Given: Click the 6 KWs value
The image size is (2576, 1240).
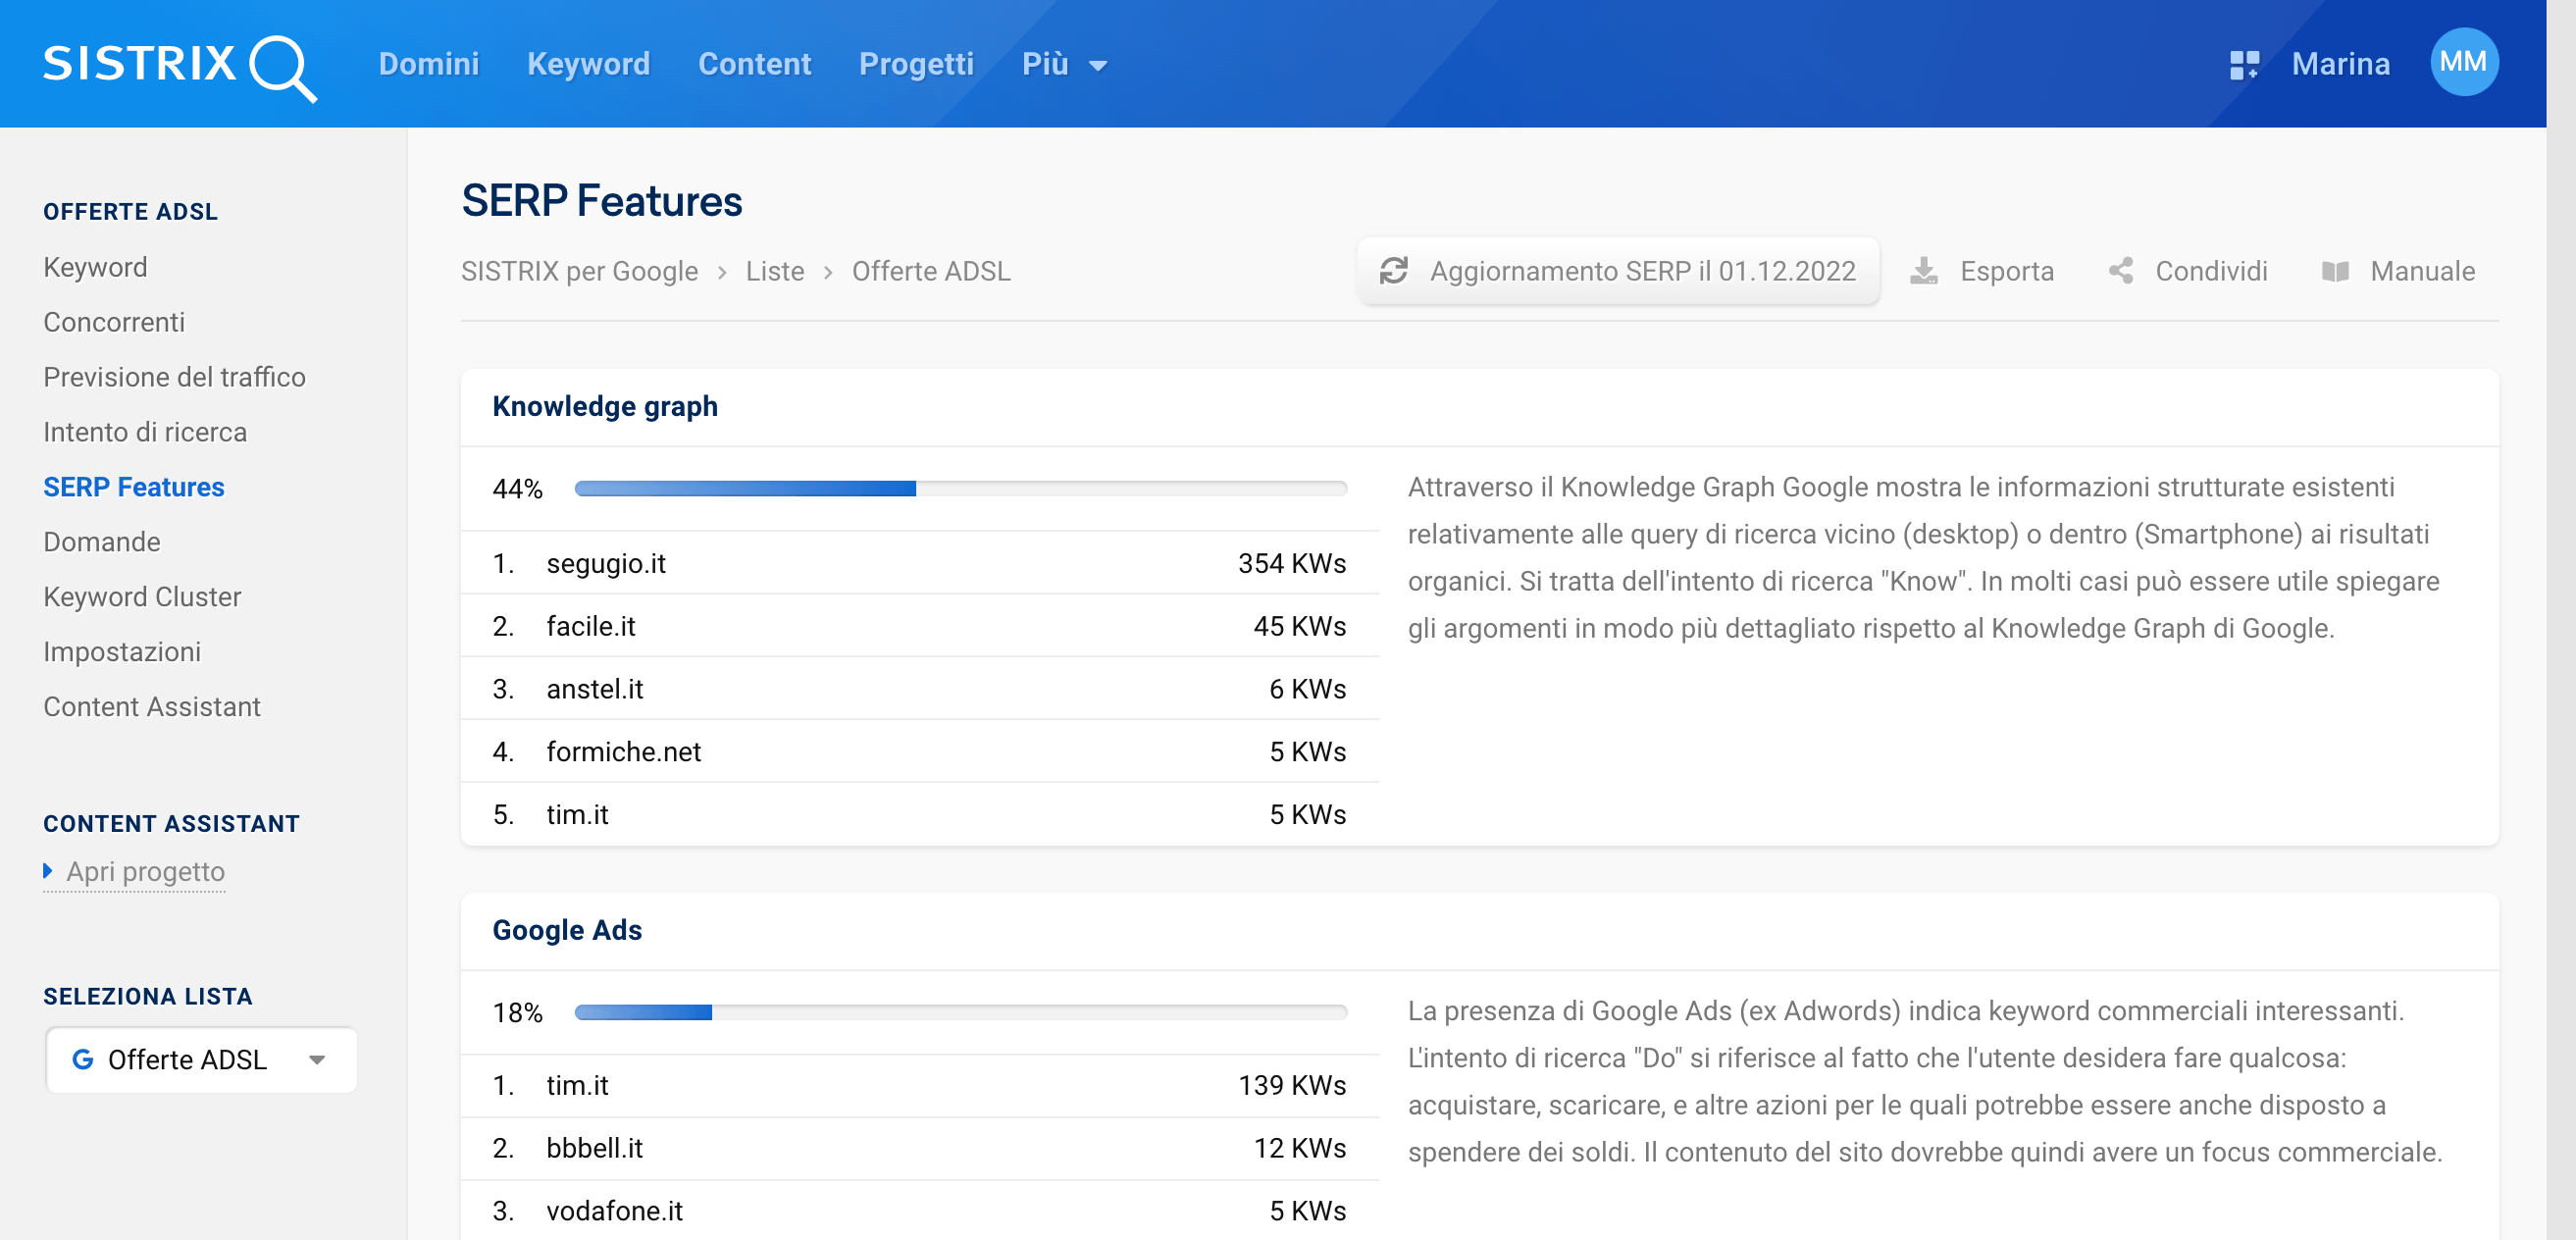Looking at the screenshot, I should (1308, 689).
